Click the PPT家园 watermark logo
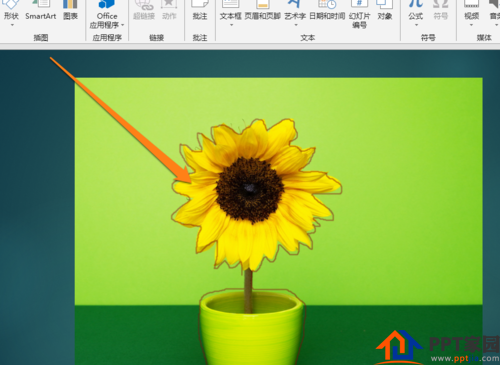 [x=437, y=347]
